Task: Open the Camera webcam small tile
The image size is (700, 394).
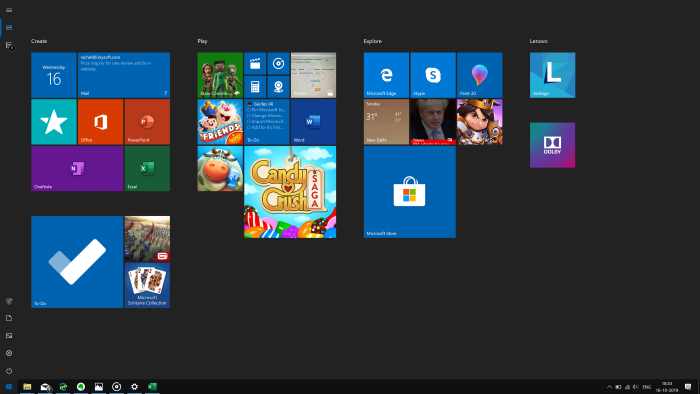Action: coord(278,87)
